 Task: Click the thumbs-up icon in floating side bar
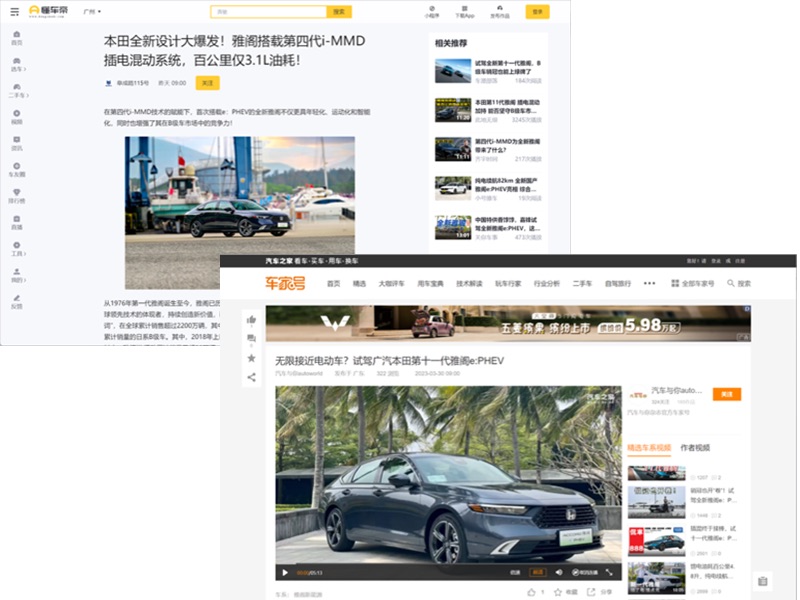click(x=252, y=320)
